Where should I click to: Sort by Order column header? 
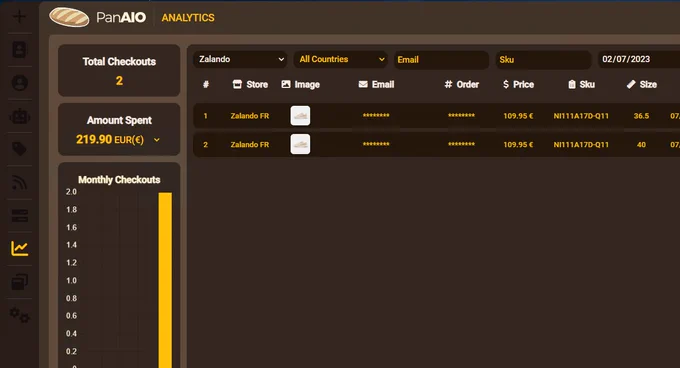click(461, 85)
